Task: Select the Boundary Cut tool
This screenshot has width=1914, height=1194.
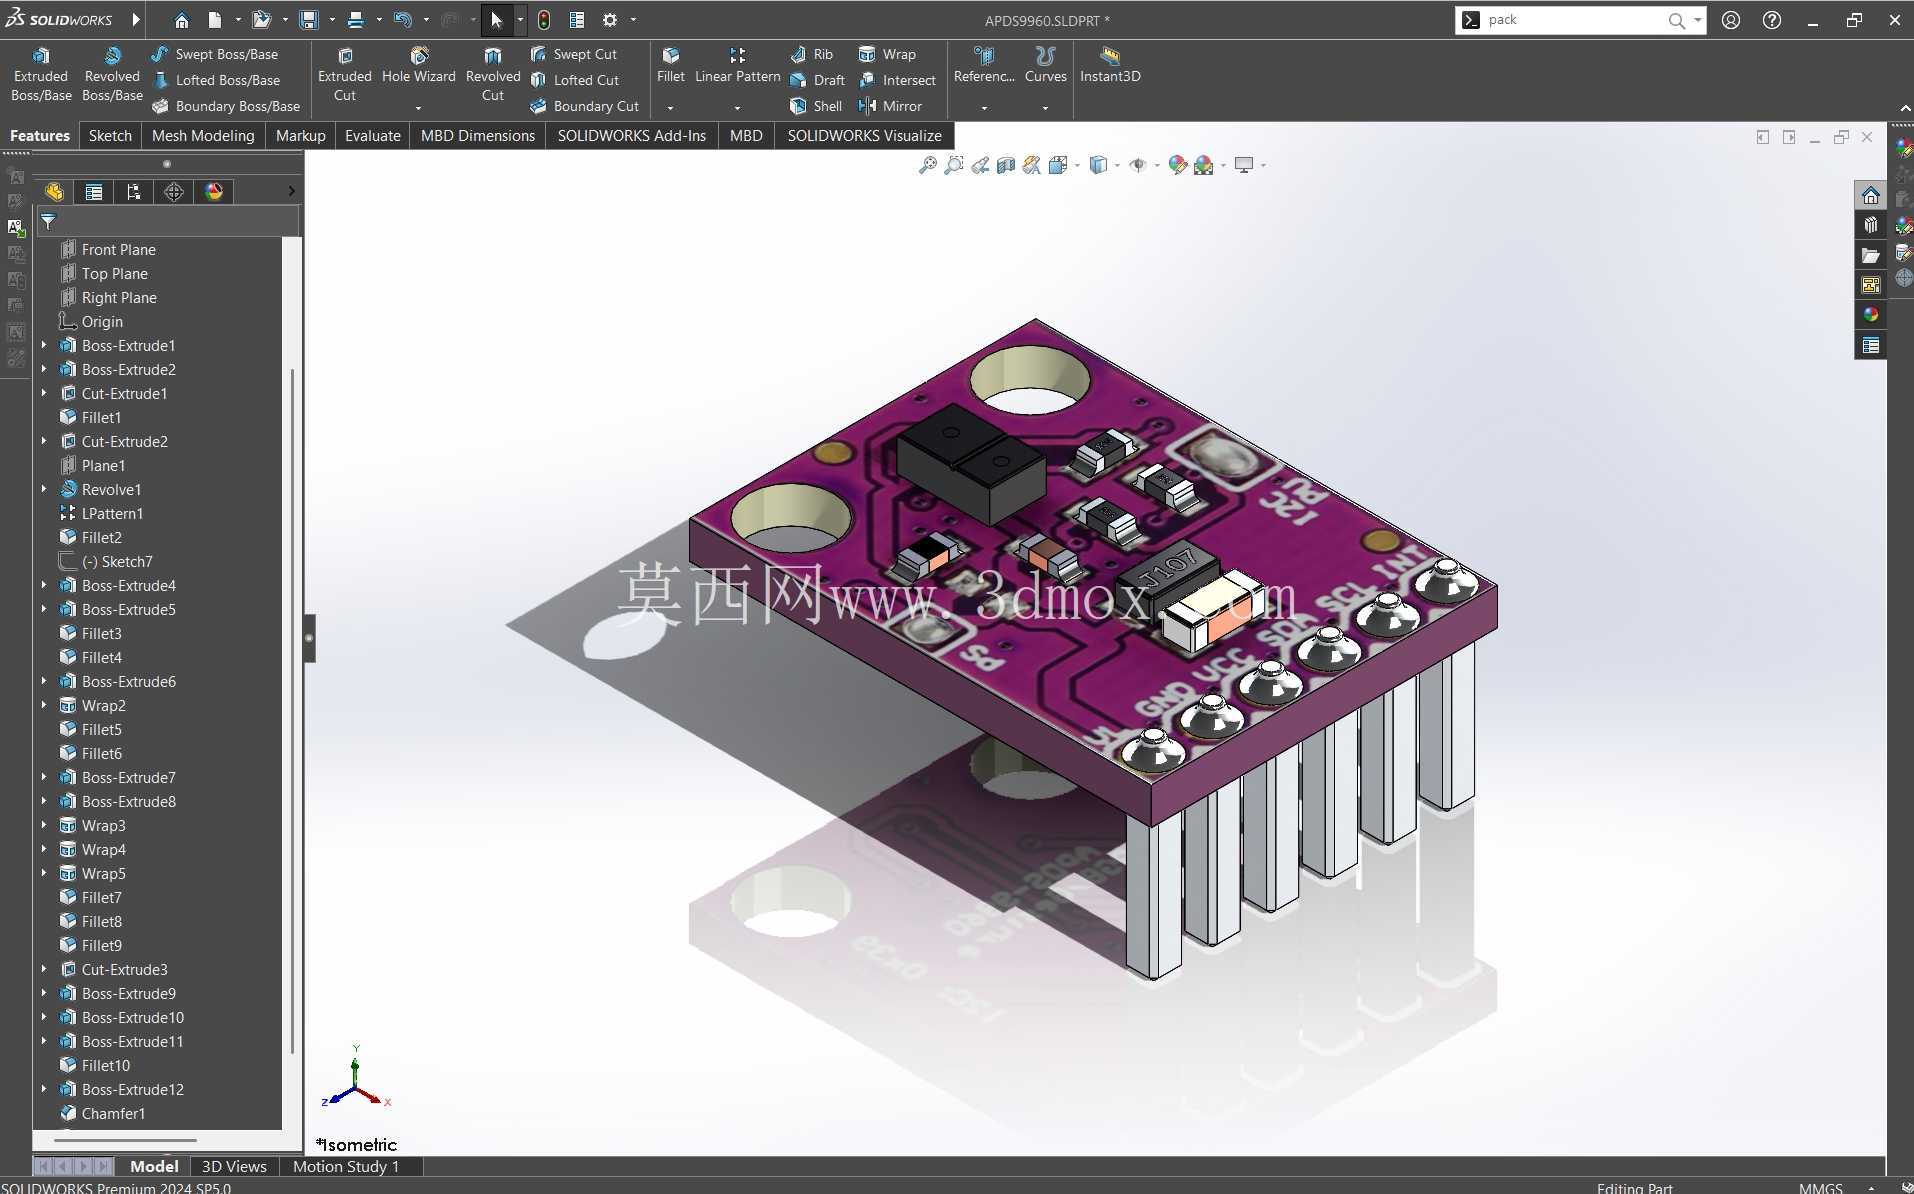Action: [x=585, y=106]
